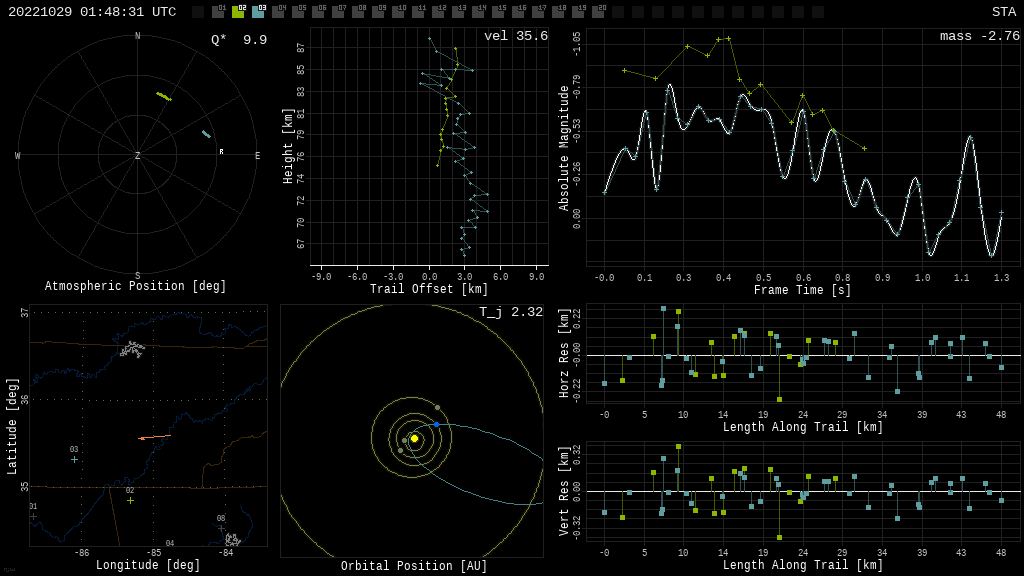Click the mass -2.76 label

[979, 37]
